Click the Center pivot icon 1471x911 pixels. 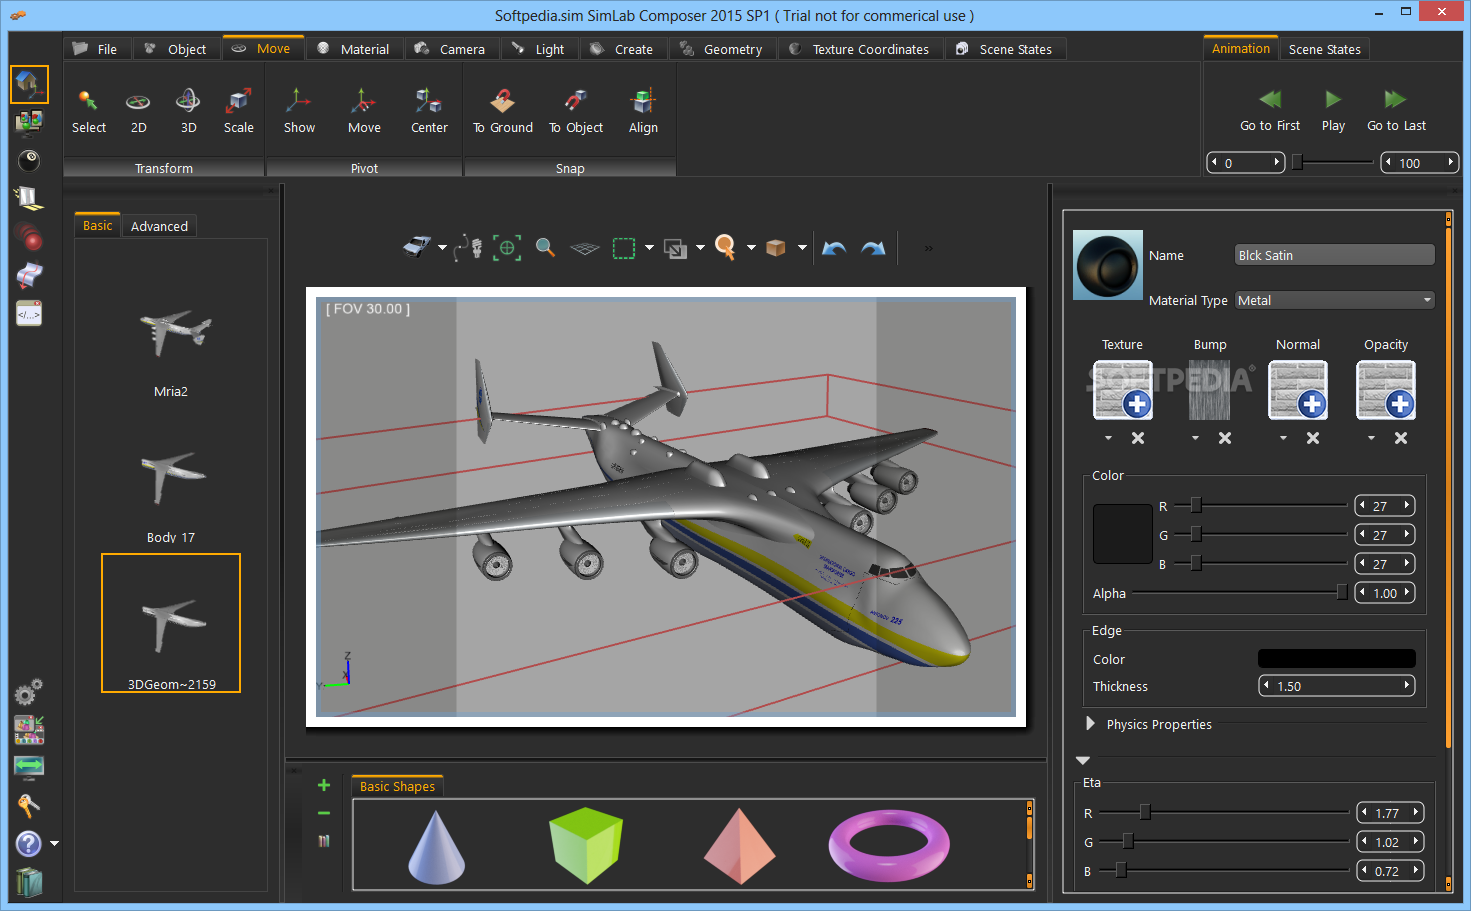(x=429, y=111)
